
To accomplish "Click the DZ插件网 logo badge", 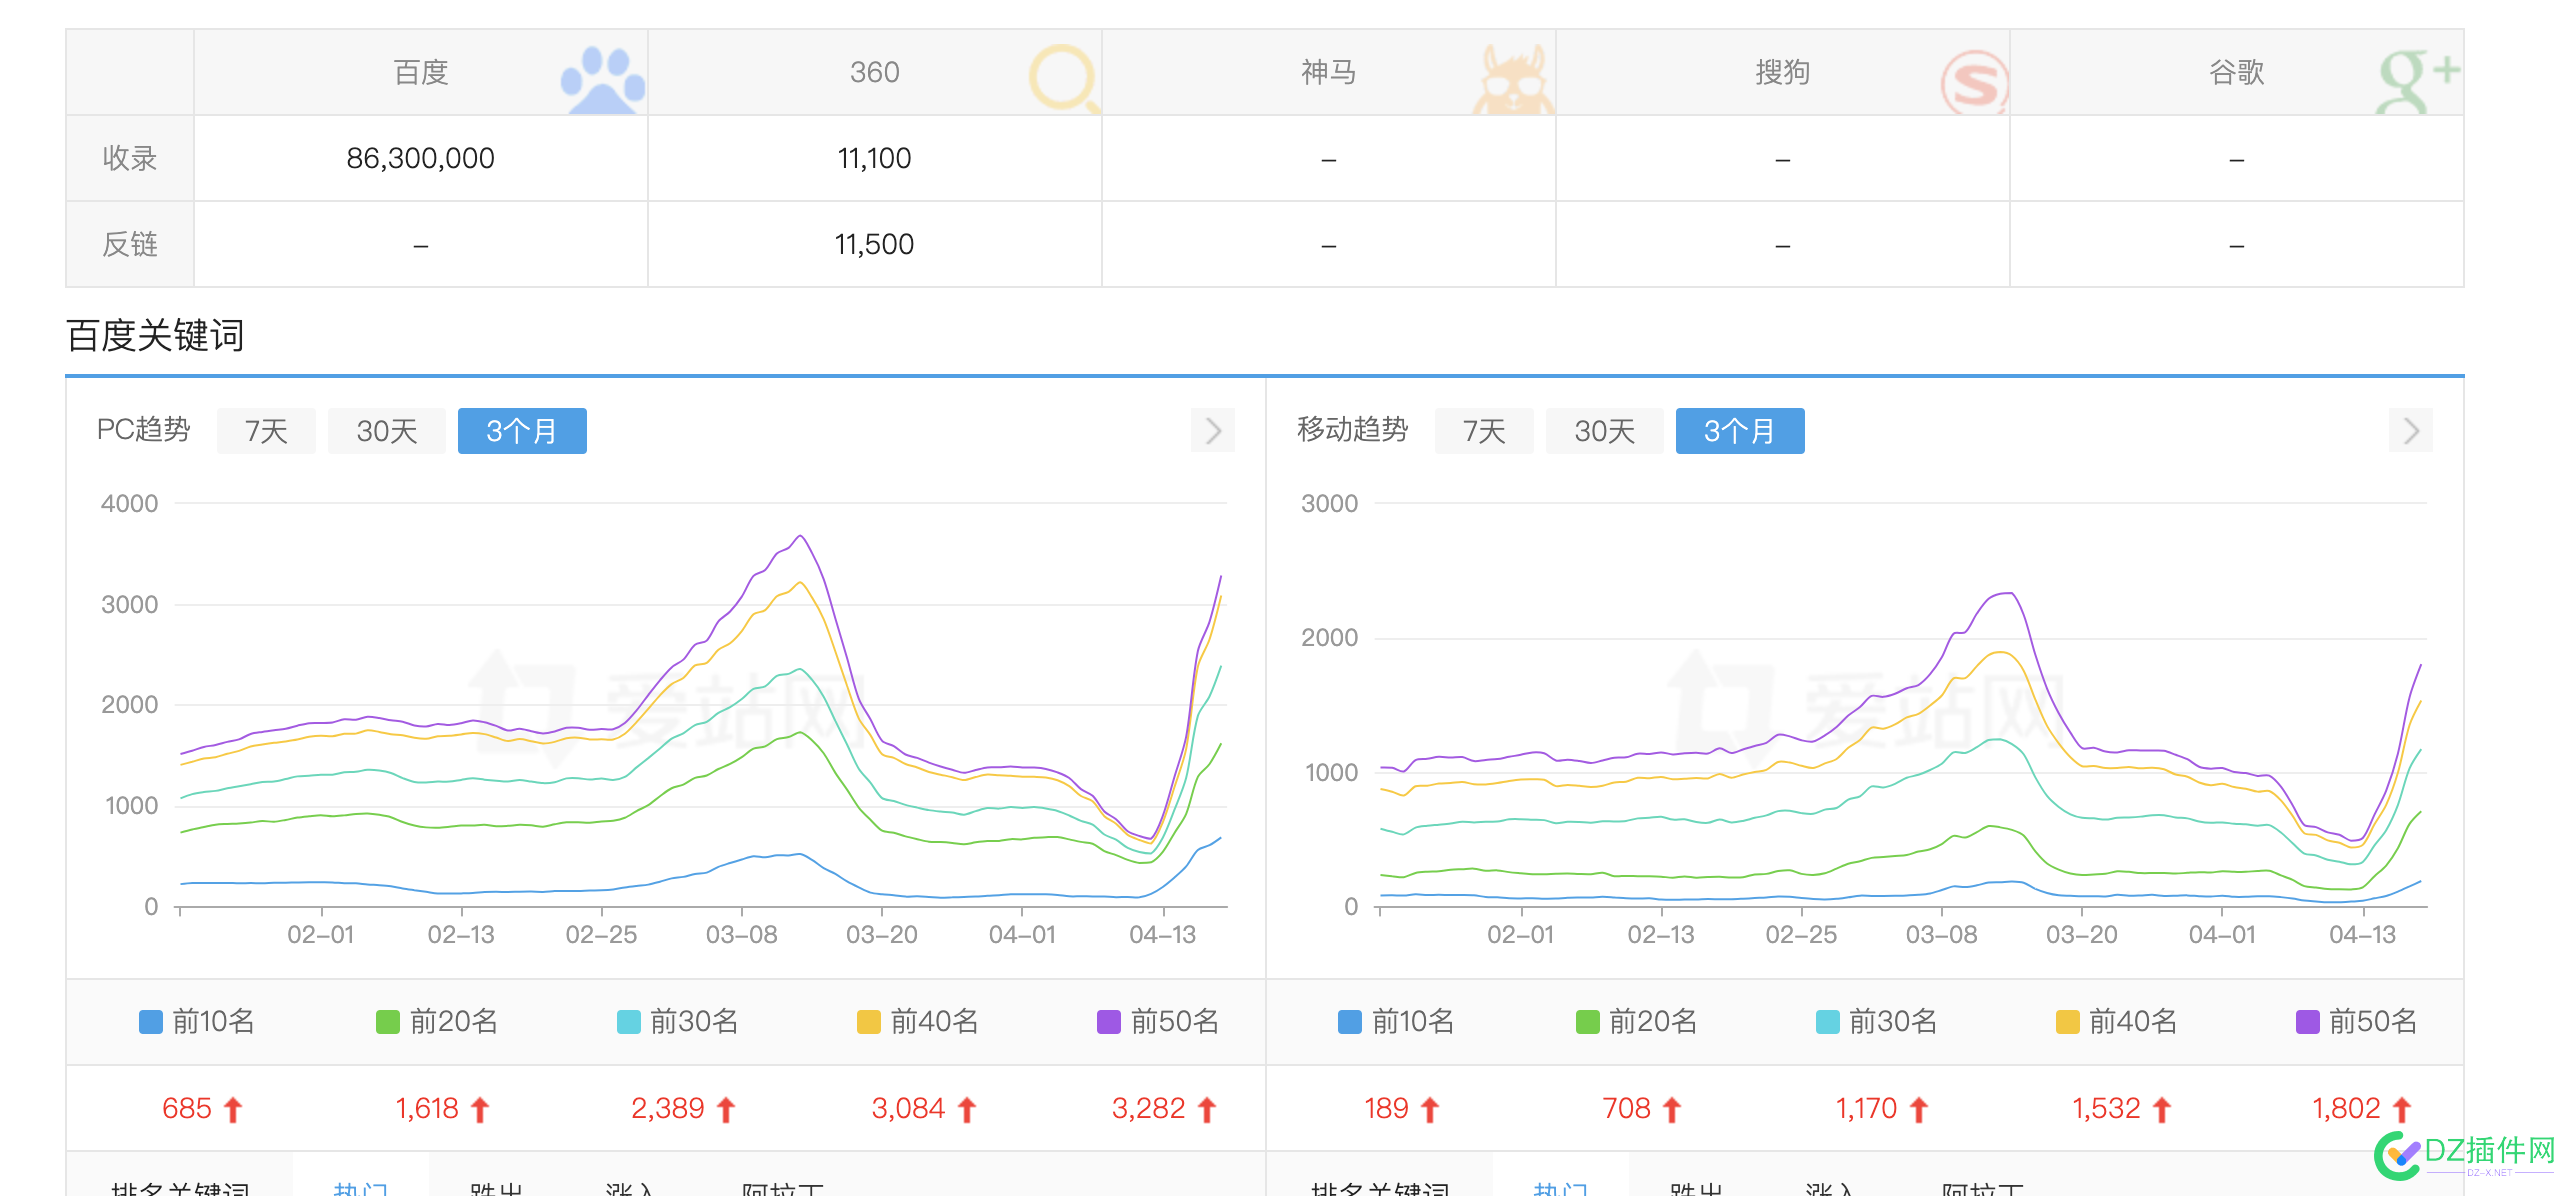I will tap(2465, 1155).
